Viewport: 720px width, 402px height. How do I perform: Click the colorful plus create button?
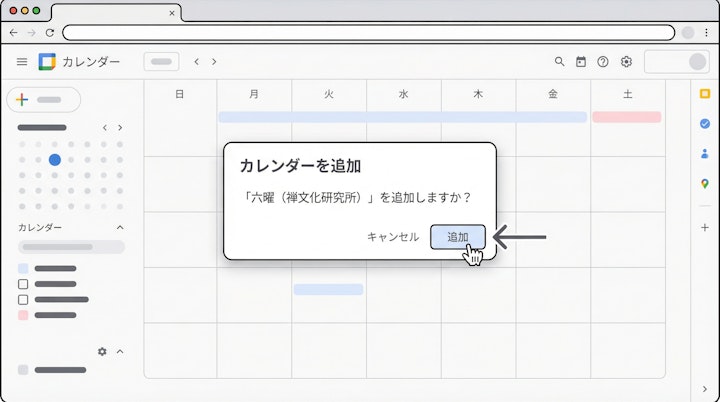[44, 100]
